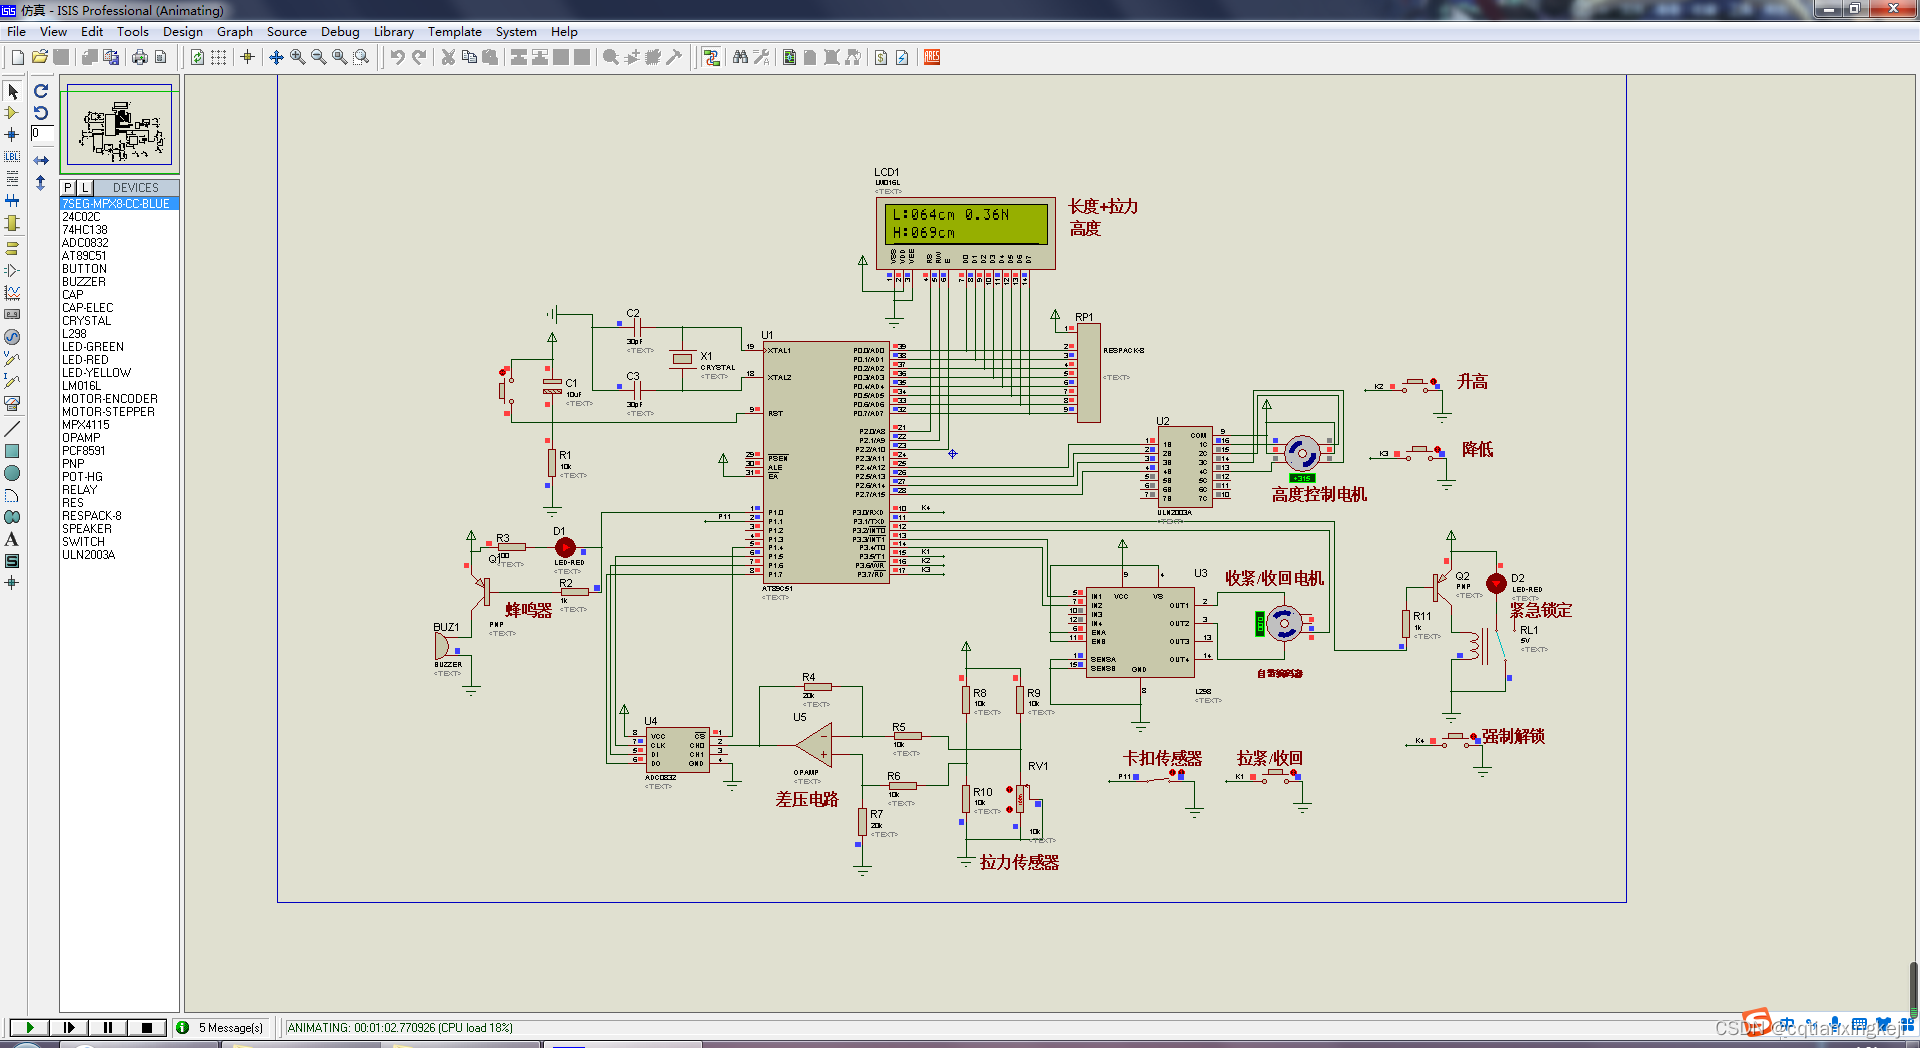Zoom in on the schematic

(x=297, y=57)
